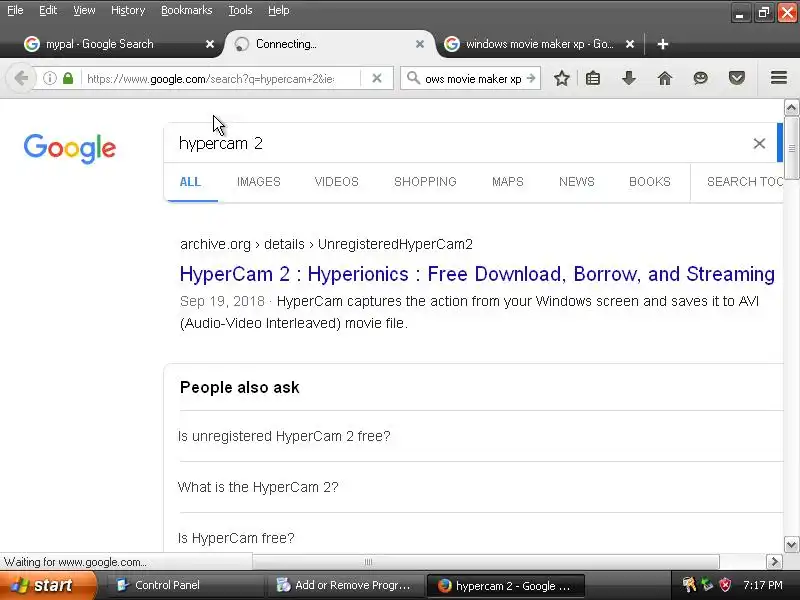The width and height of the screenshot is (800, 600).
Task: Select the NEWS search tab
Action: click(x=577, y=182)
